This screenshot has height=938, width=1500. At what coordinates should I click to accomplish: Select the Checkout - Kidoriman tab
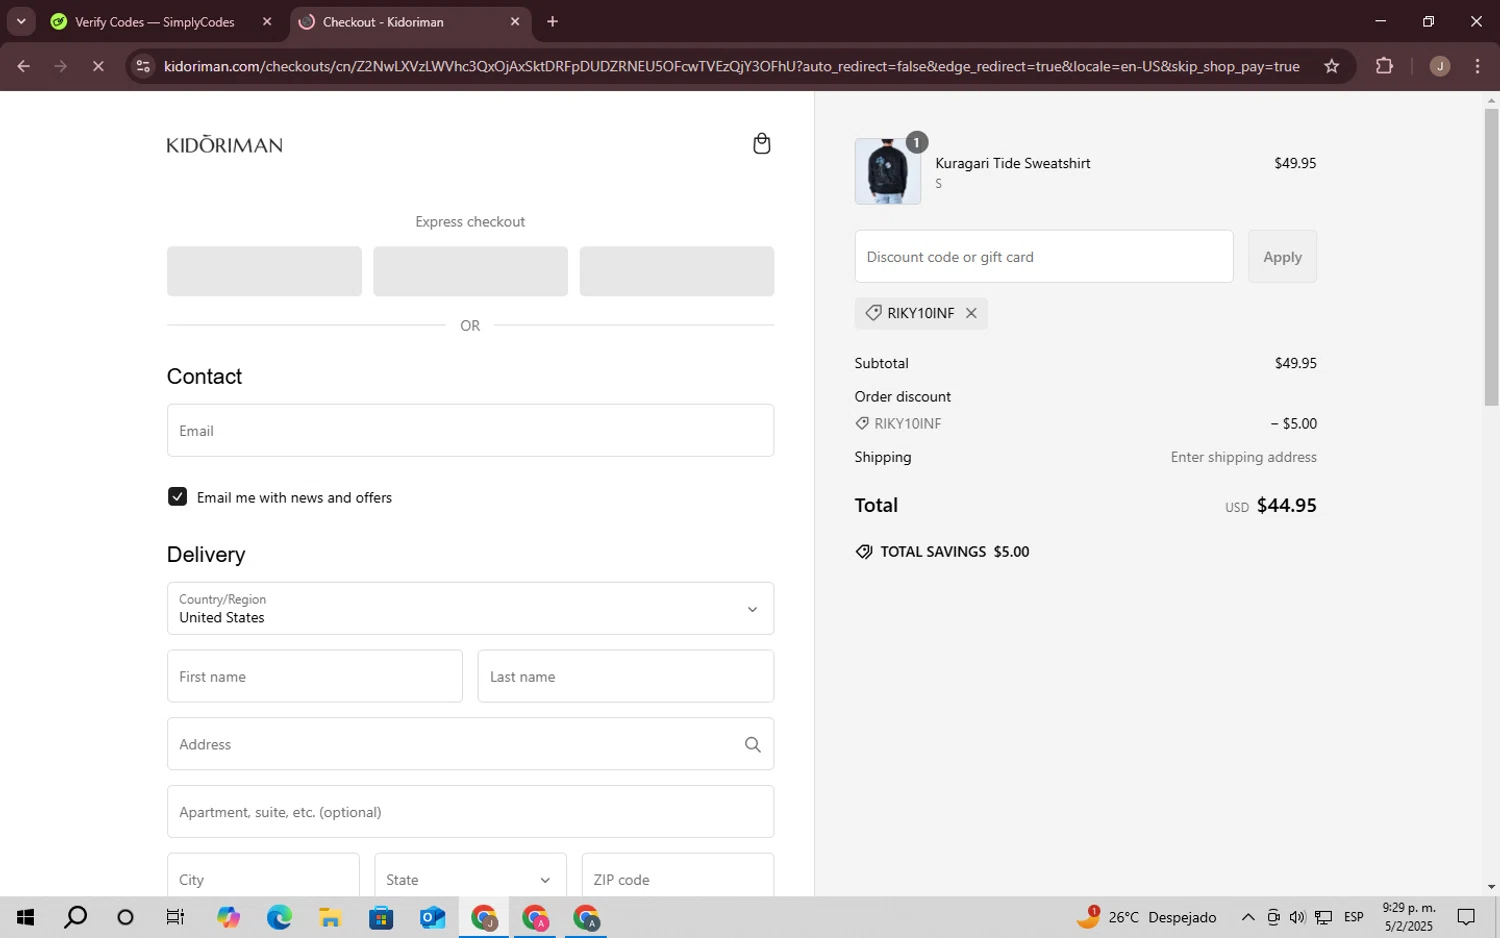pos(383,21)
